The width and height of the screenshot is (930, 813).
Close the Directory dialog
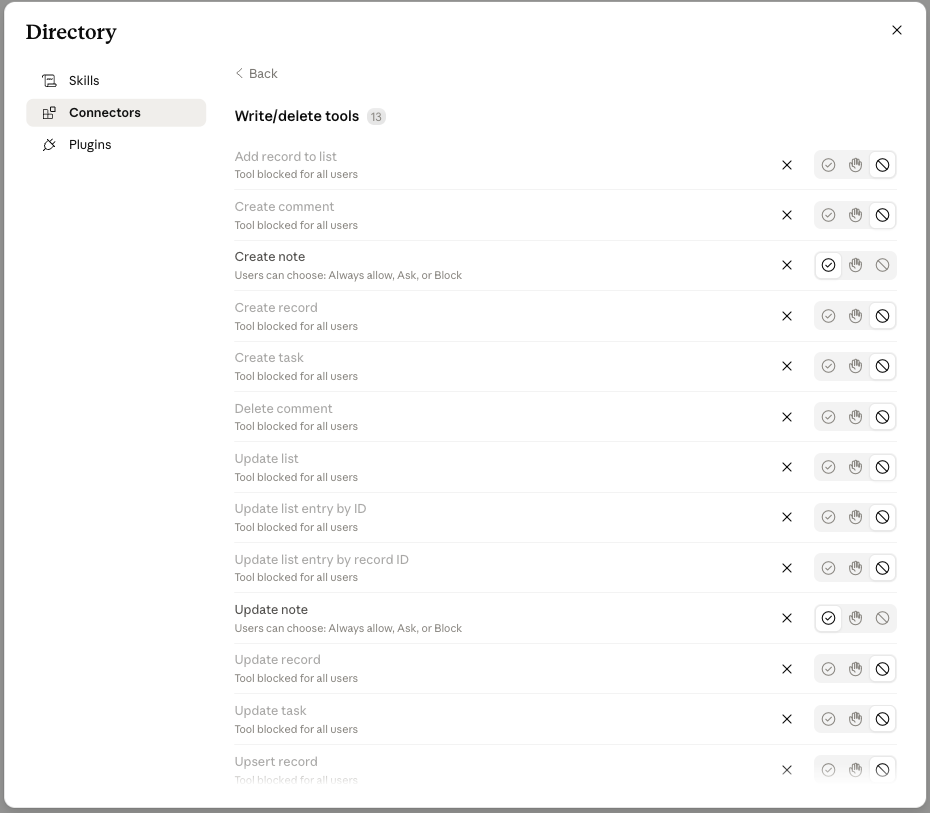(897, 30)
